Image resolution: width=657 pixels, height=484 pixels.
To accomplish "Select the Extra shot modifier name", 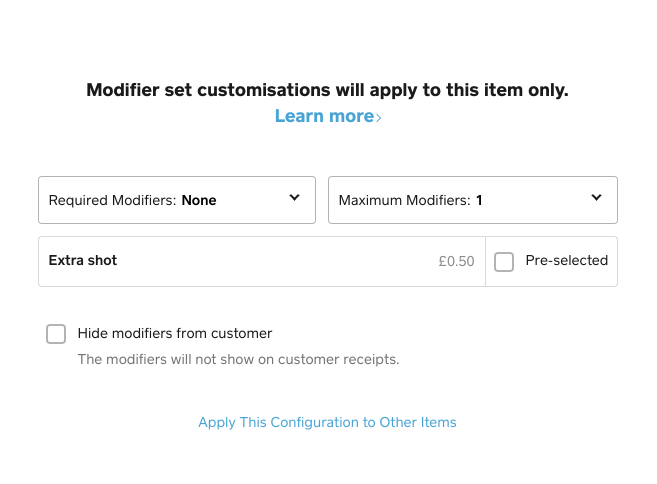I will point(83,261).
